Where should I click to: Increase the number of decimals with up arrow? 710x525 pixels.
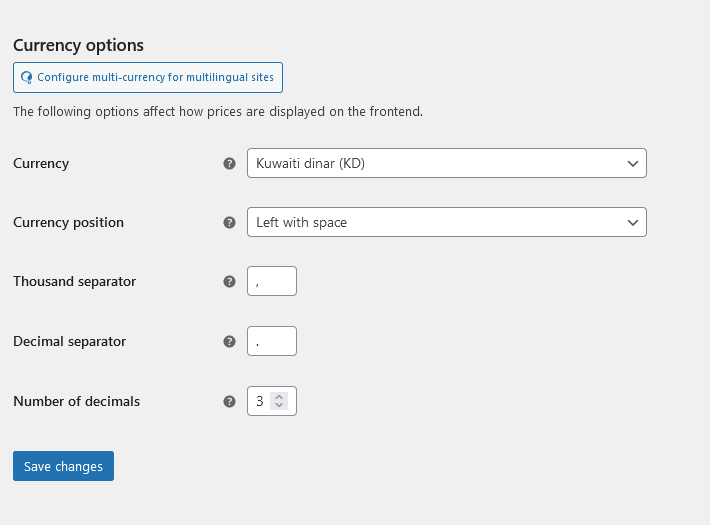coord(279,396)
